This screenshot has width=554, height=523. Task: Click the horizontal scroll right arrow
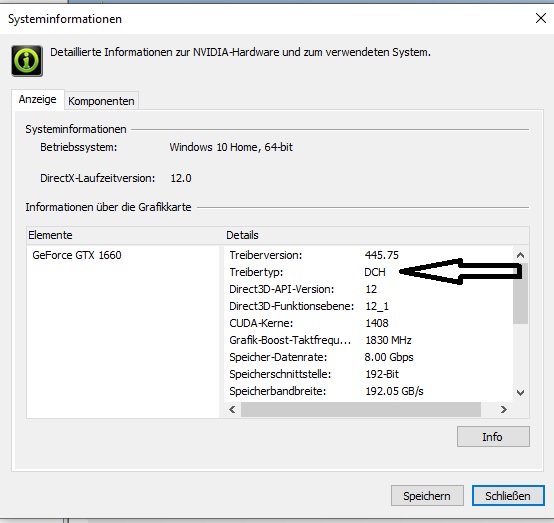503,410
